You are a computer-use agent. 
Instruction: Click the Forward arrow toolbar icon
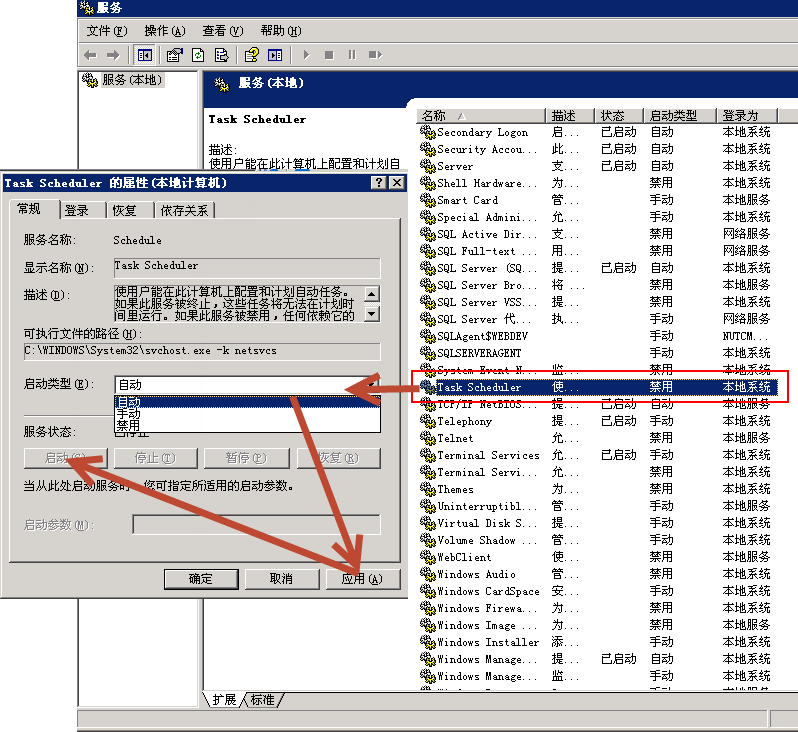click(112, 55)
